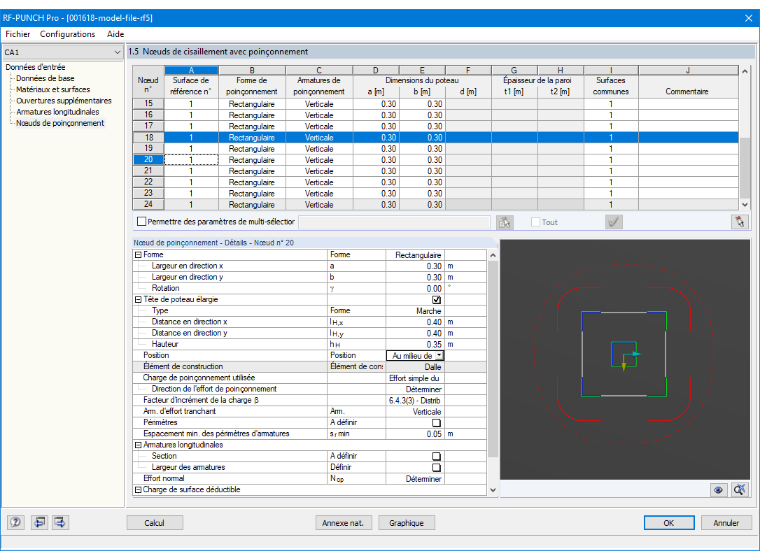This screenshot has width=760, height=560.
Task: Click 'Élément de construction' value 'Dalle'
Action: click(414, 367)
